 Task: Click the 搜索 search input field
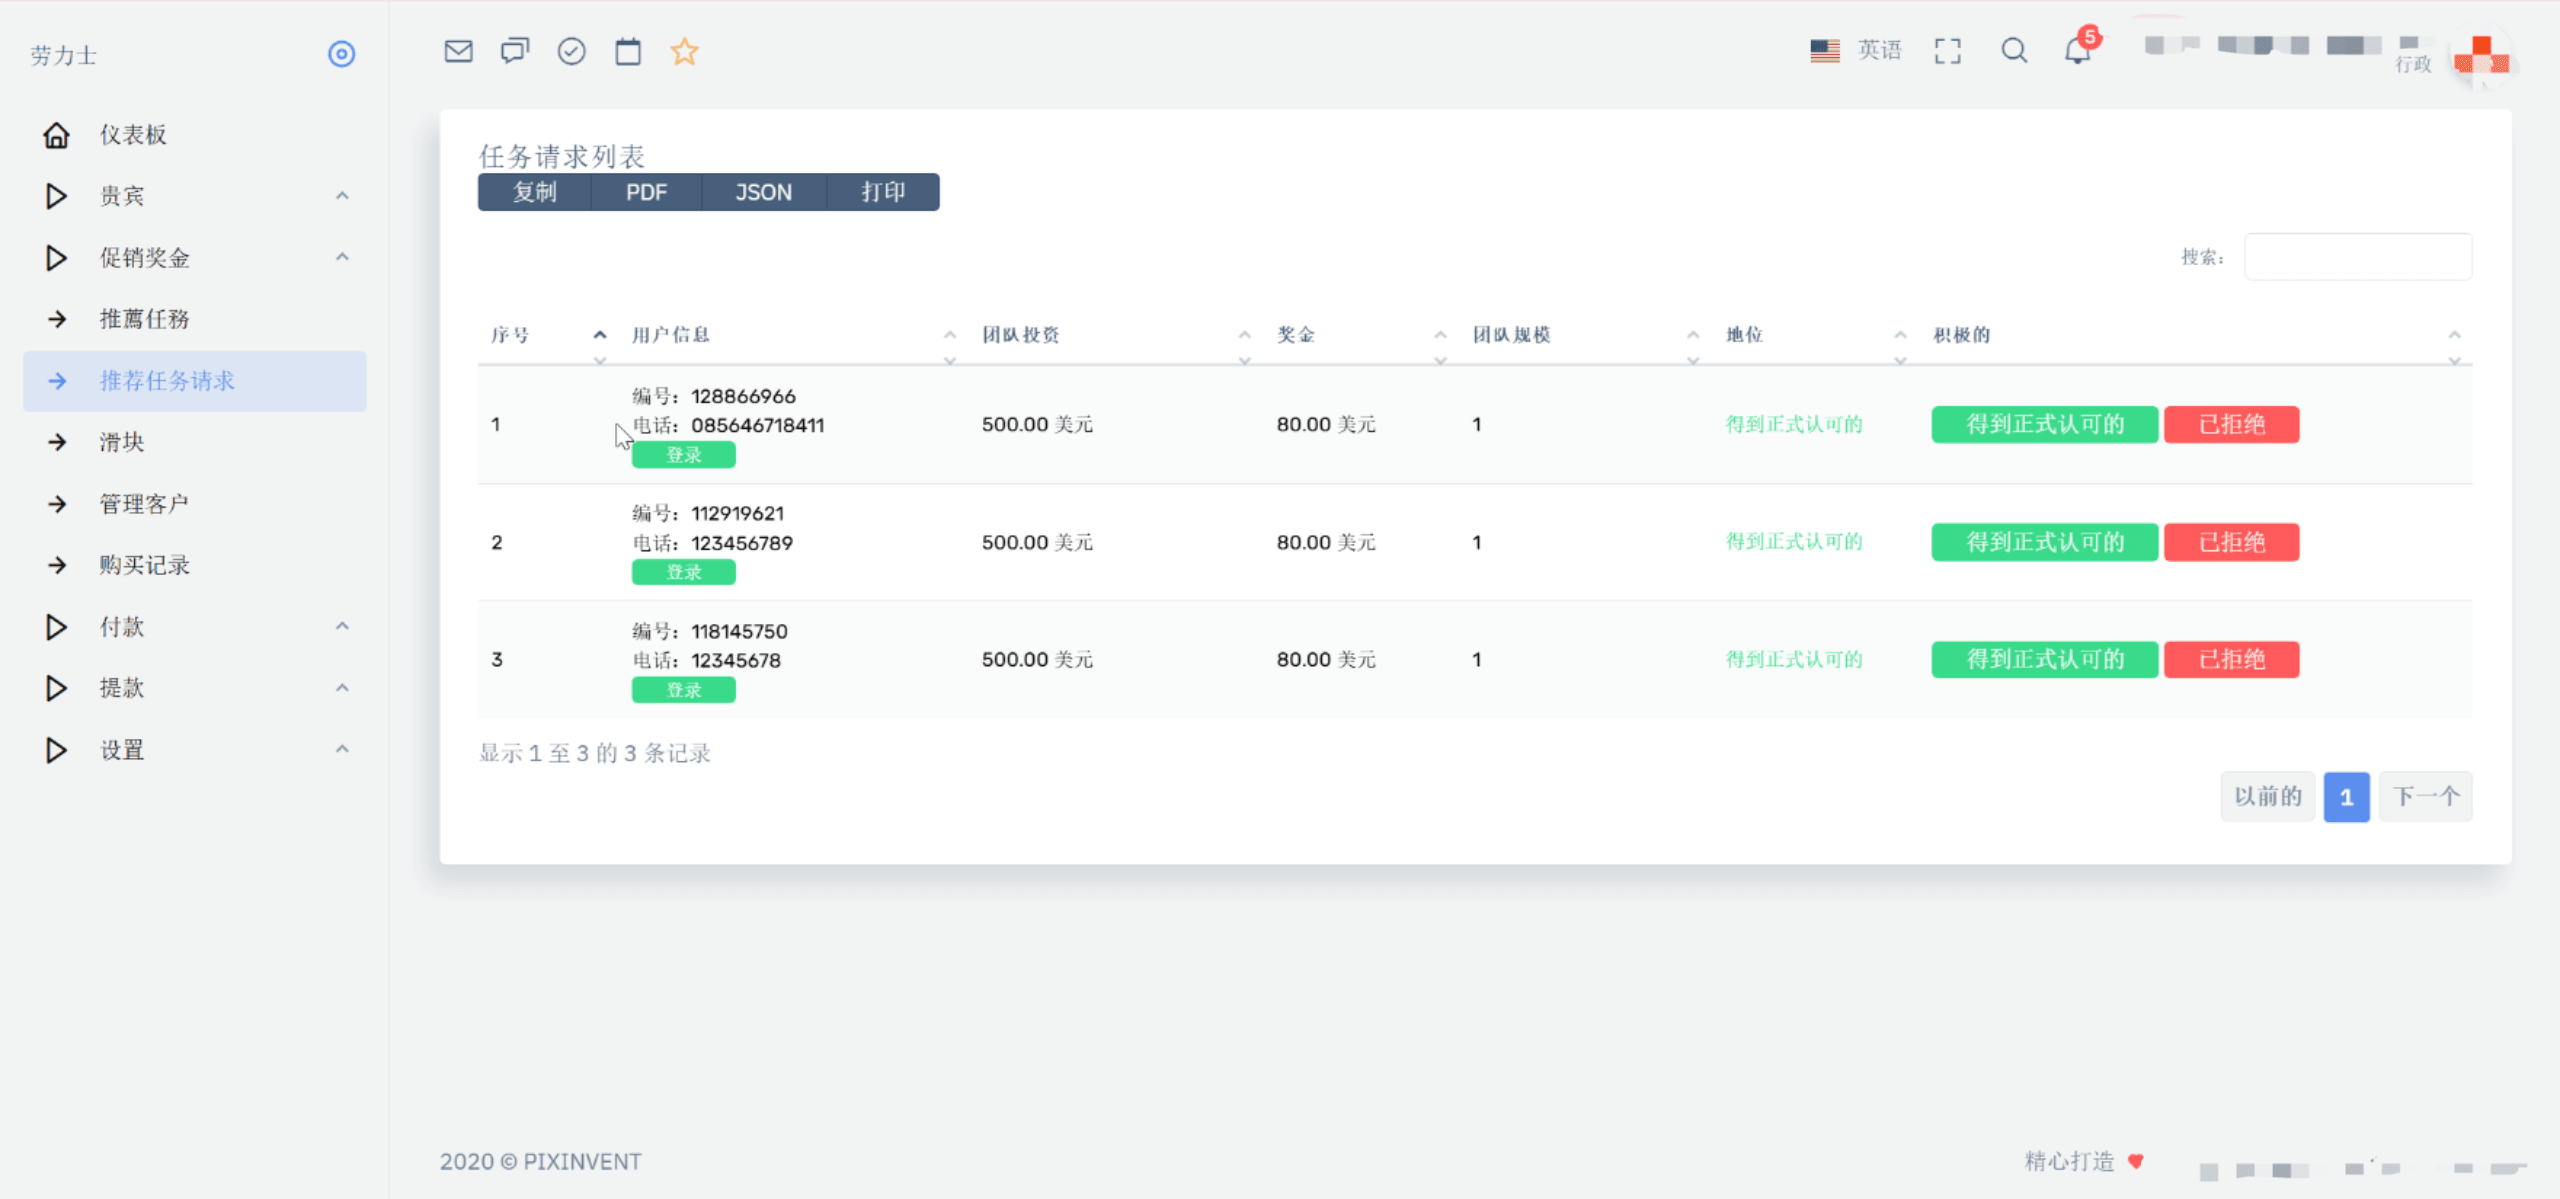point(2357,257)
